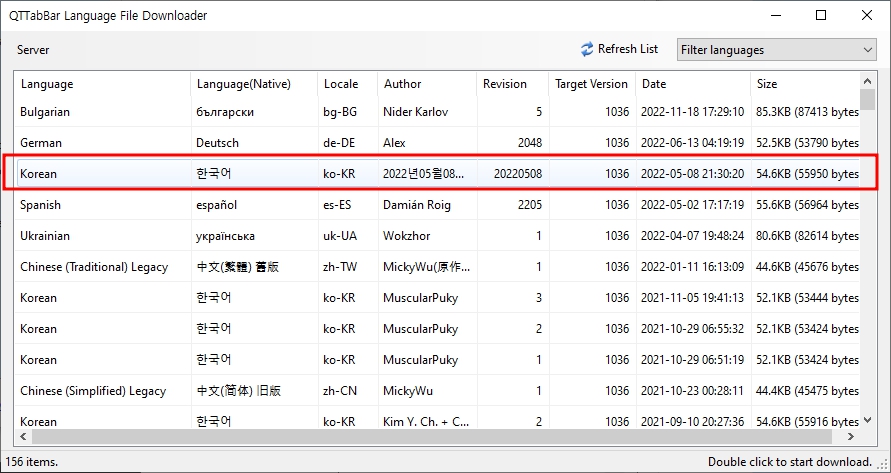
Task: Select the German language row
Action: coord(438,143)
